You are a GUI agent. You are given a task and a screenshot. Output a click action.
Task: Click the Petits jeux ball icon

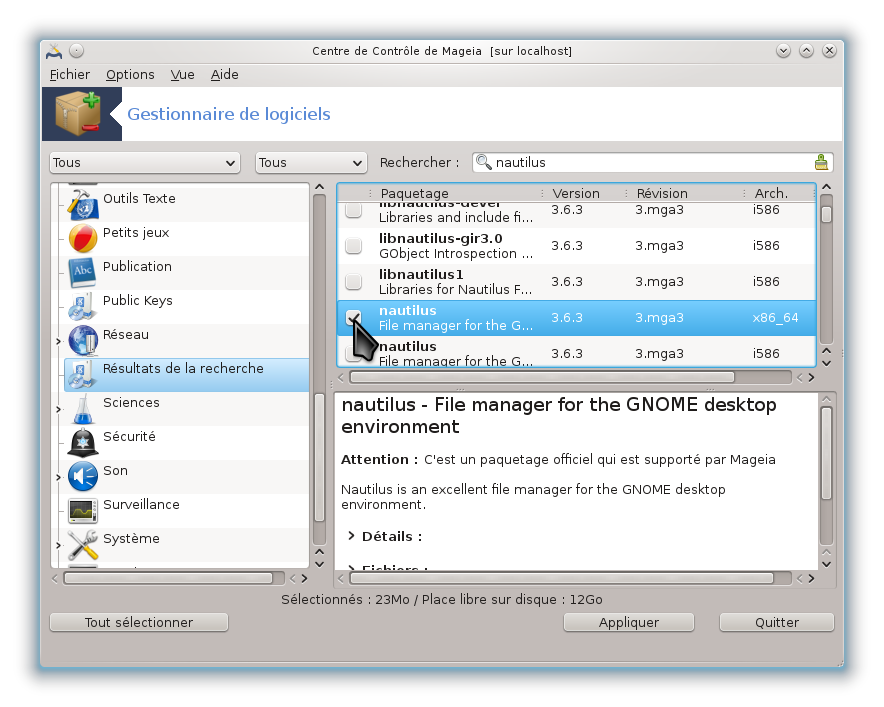(83, 238)
